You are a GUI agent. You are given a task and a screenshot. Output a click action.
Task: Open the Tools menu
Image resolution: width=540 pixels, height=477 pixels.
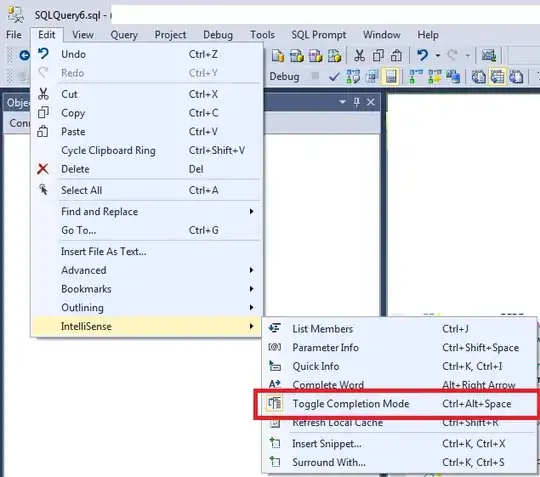pyautogui.click(x=262, y=35)
